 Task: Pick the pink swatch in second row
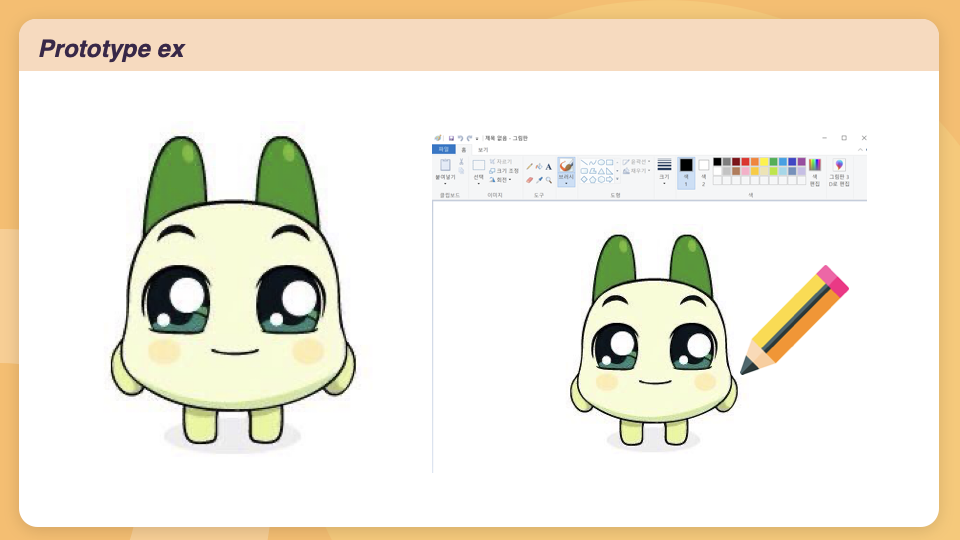coord(745,171)
